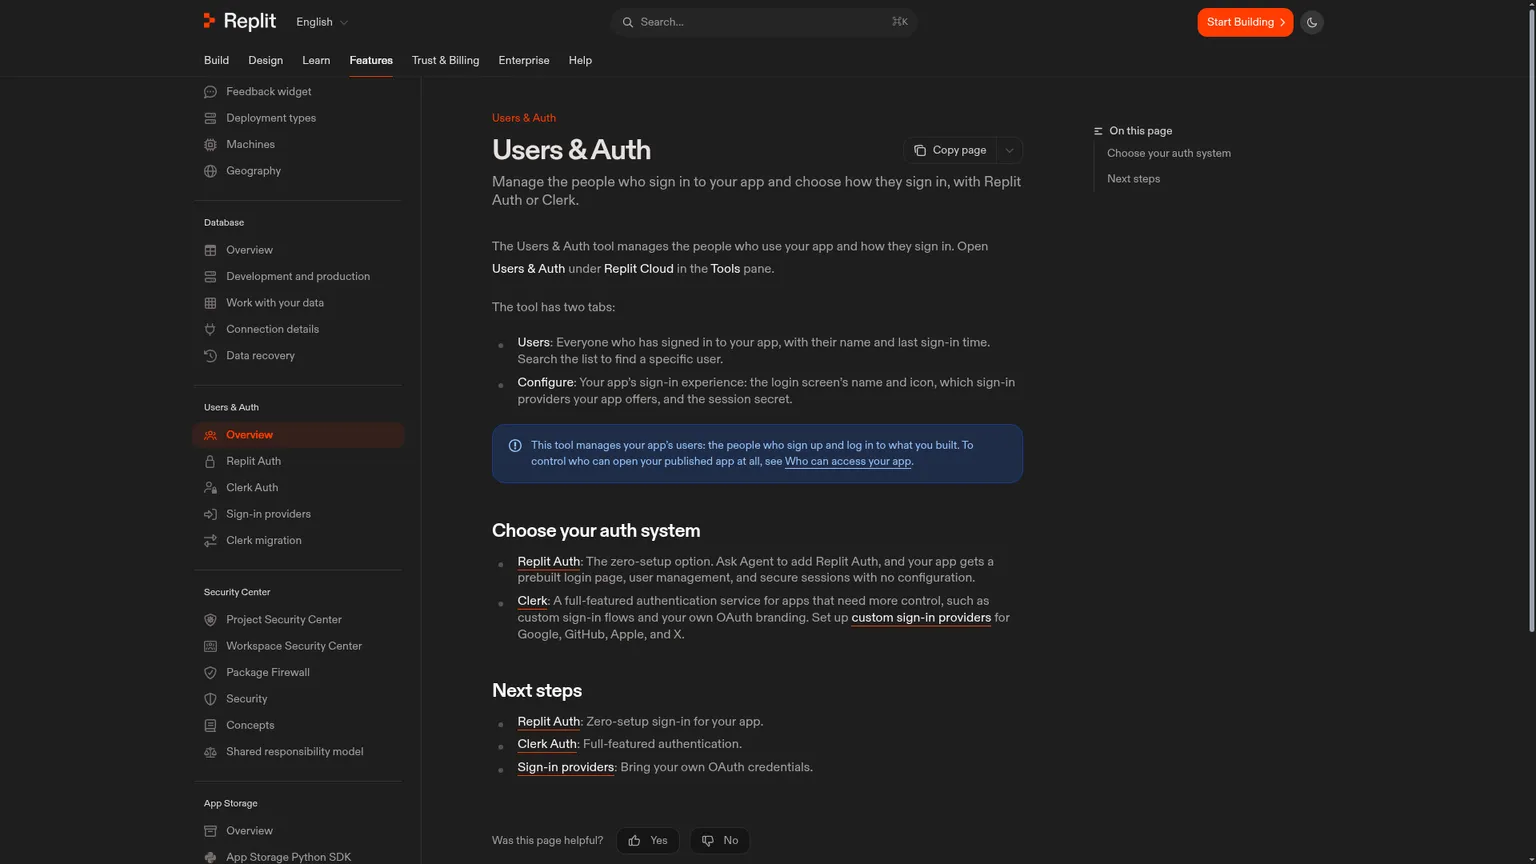Click the Geography globe icon
The image size is (1536, 864).
210,171
